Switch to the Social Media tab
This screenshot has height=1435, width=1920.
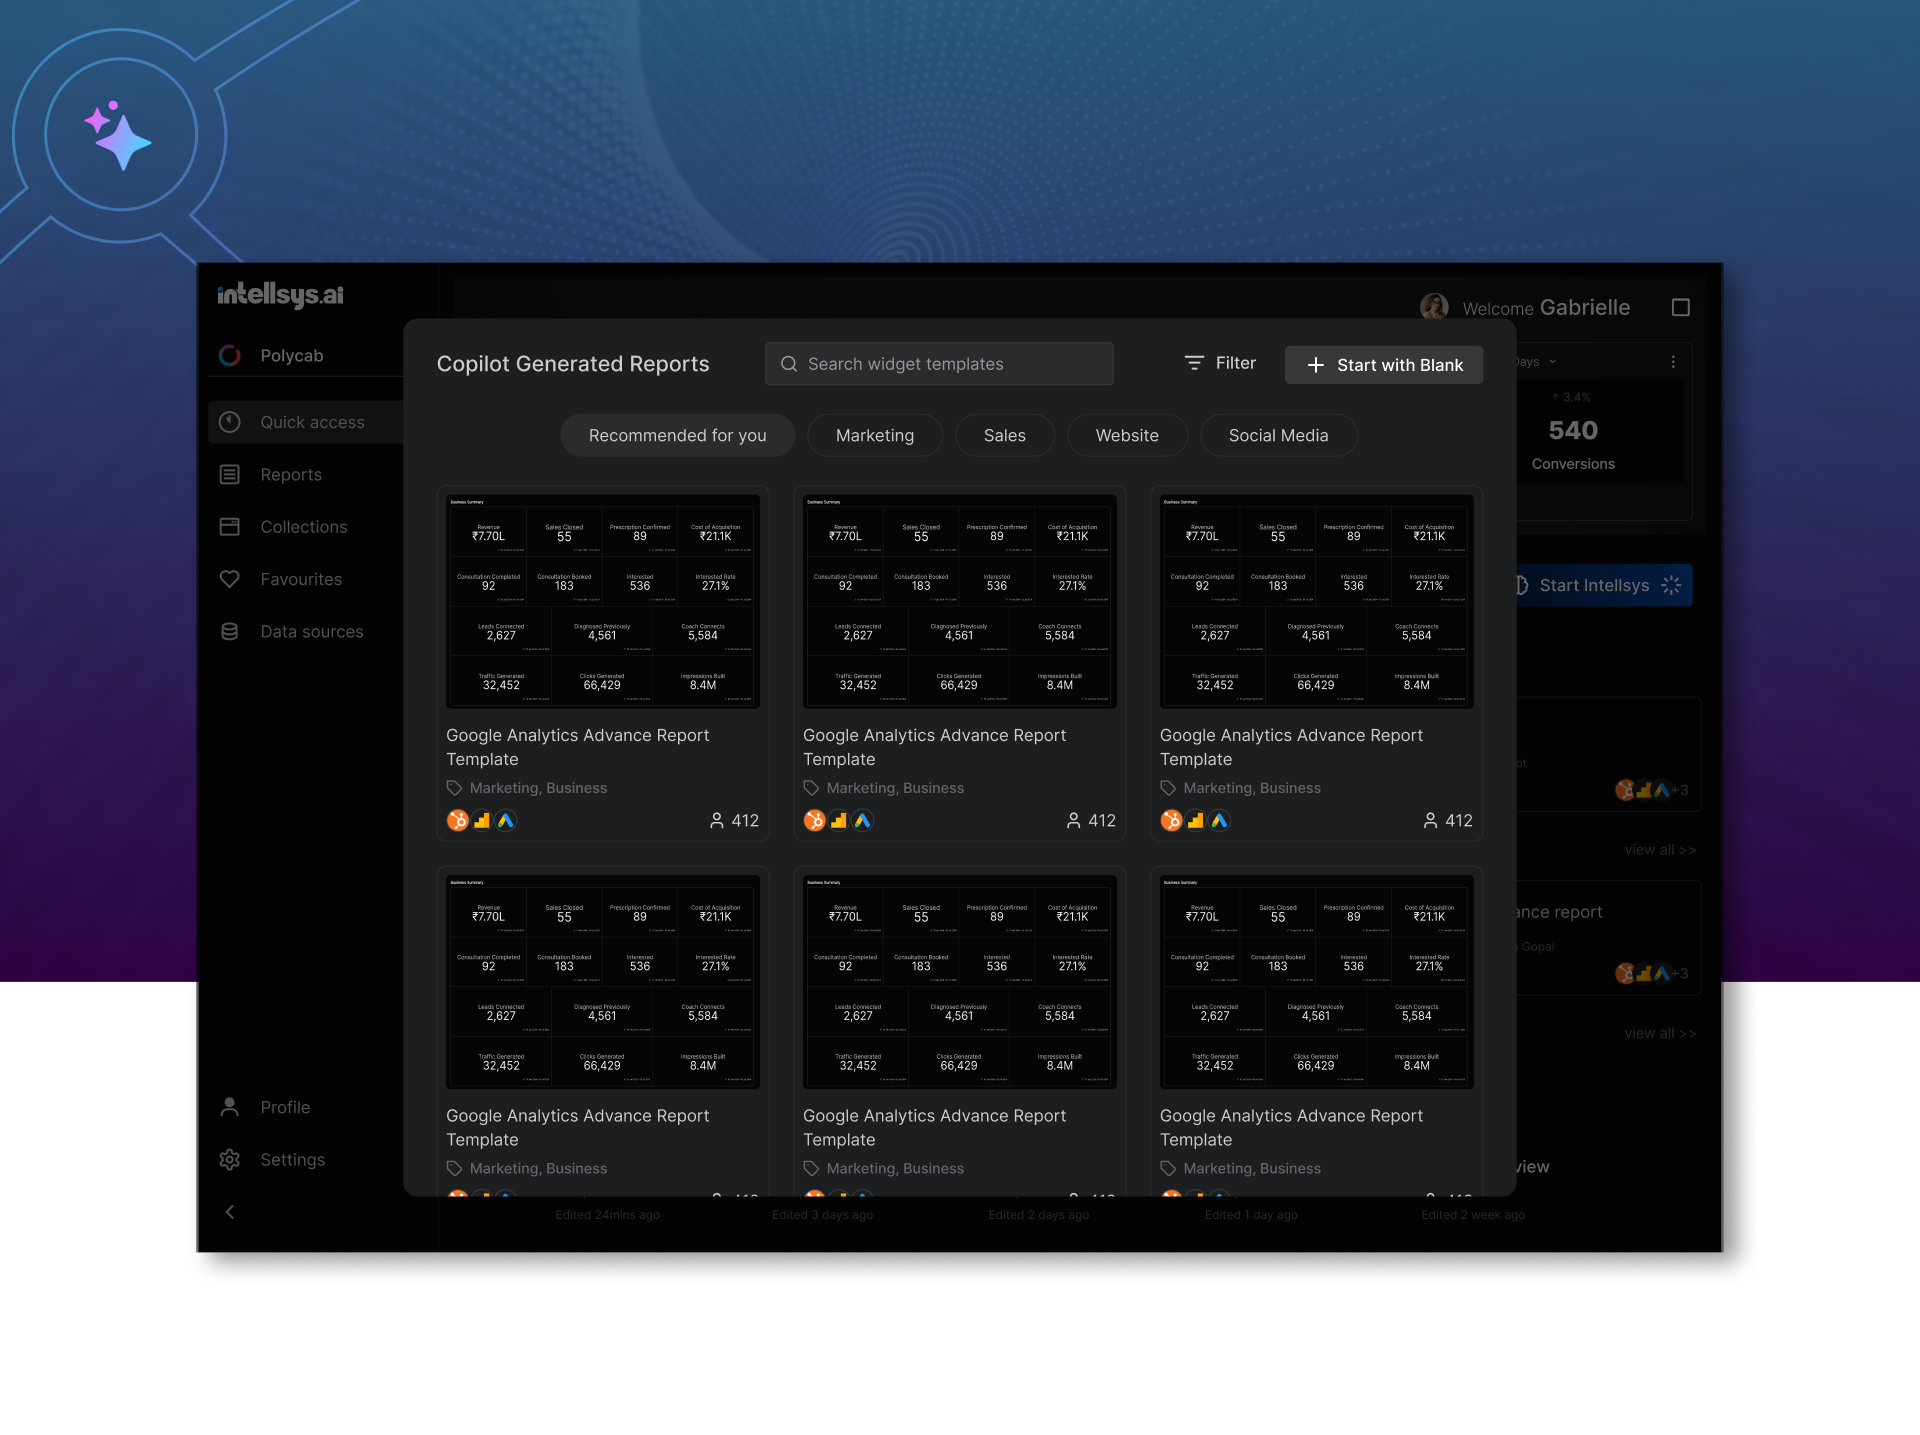tap(1278, 436)
